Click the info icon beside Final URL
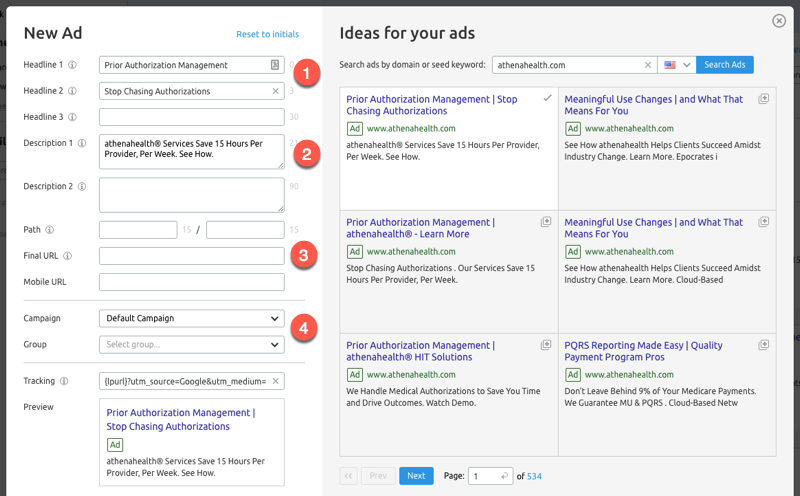 [65, 256]
